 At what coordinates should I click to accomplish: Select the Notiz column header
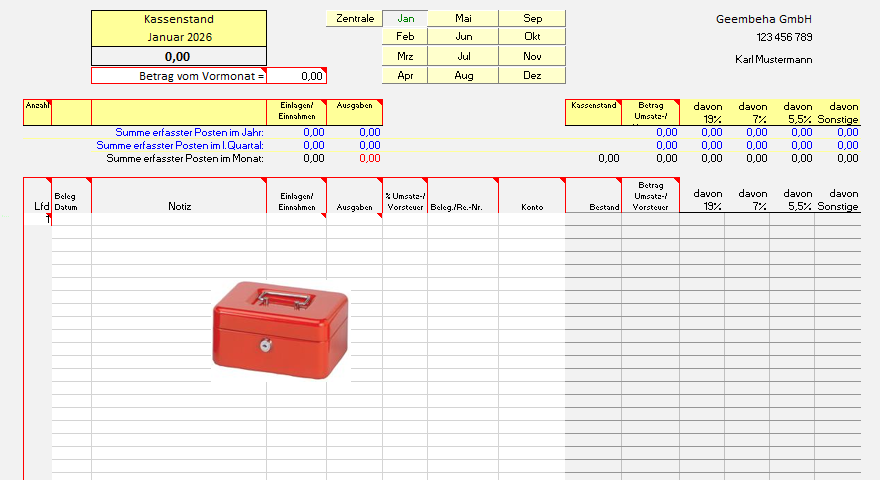point(179,206)
